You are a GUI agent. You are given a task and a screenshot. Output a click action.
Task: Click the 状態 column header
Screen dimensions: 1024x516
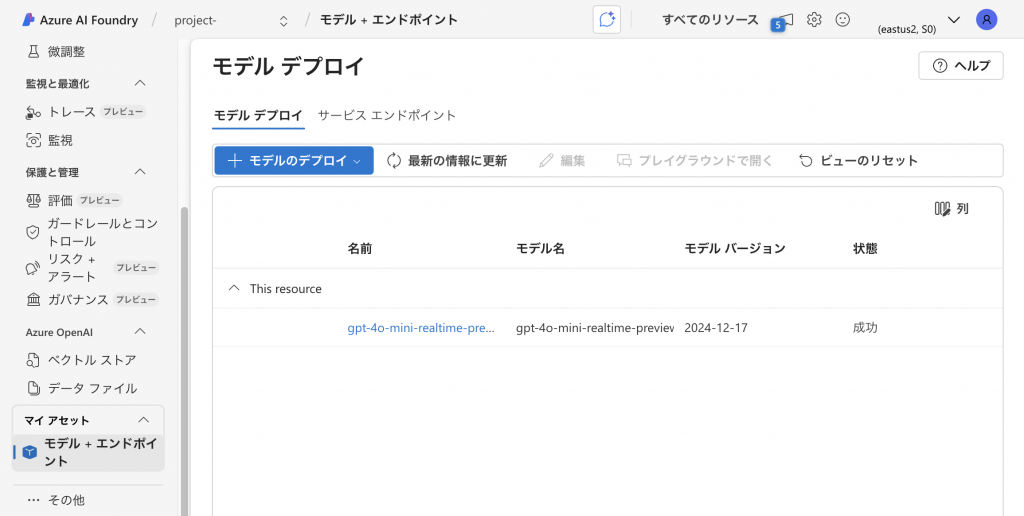[865, 248]
